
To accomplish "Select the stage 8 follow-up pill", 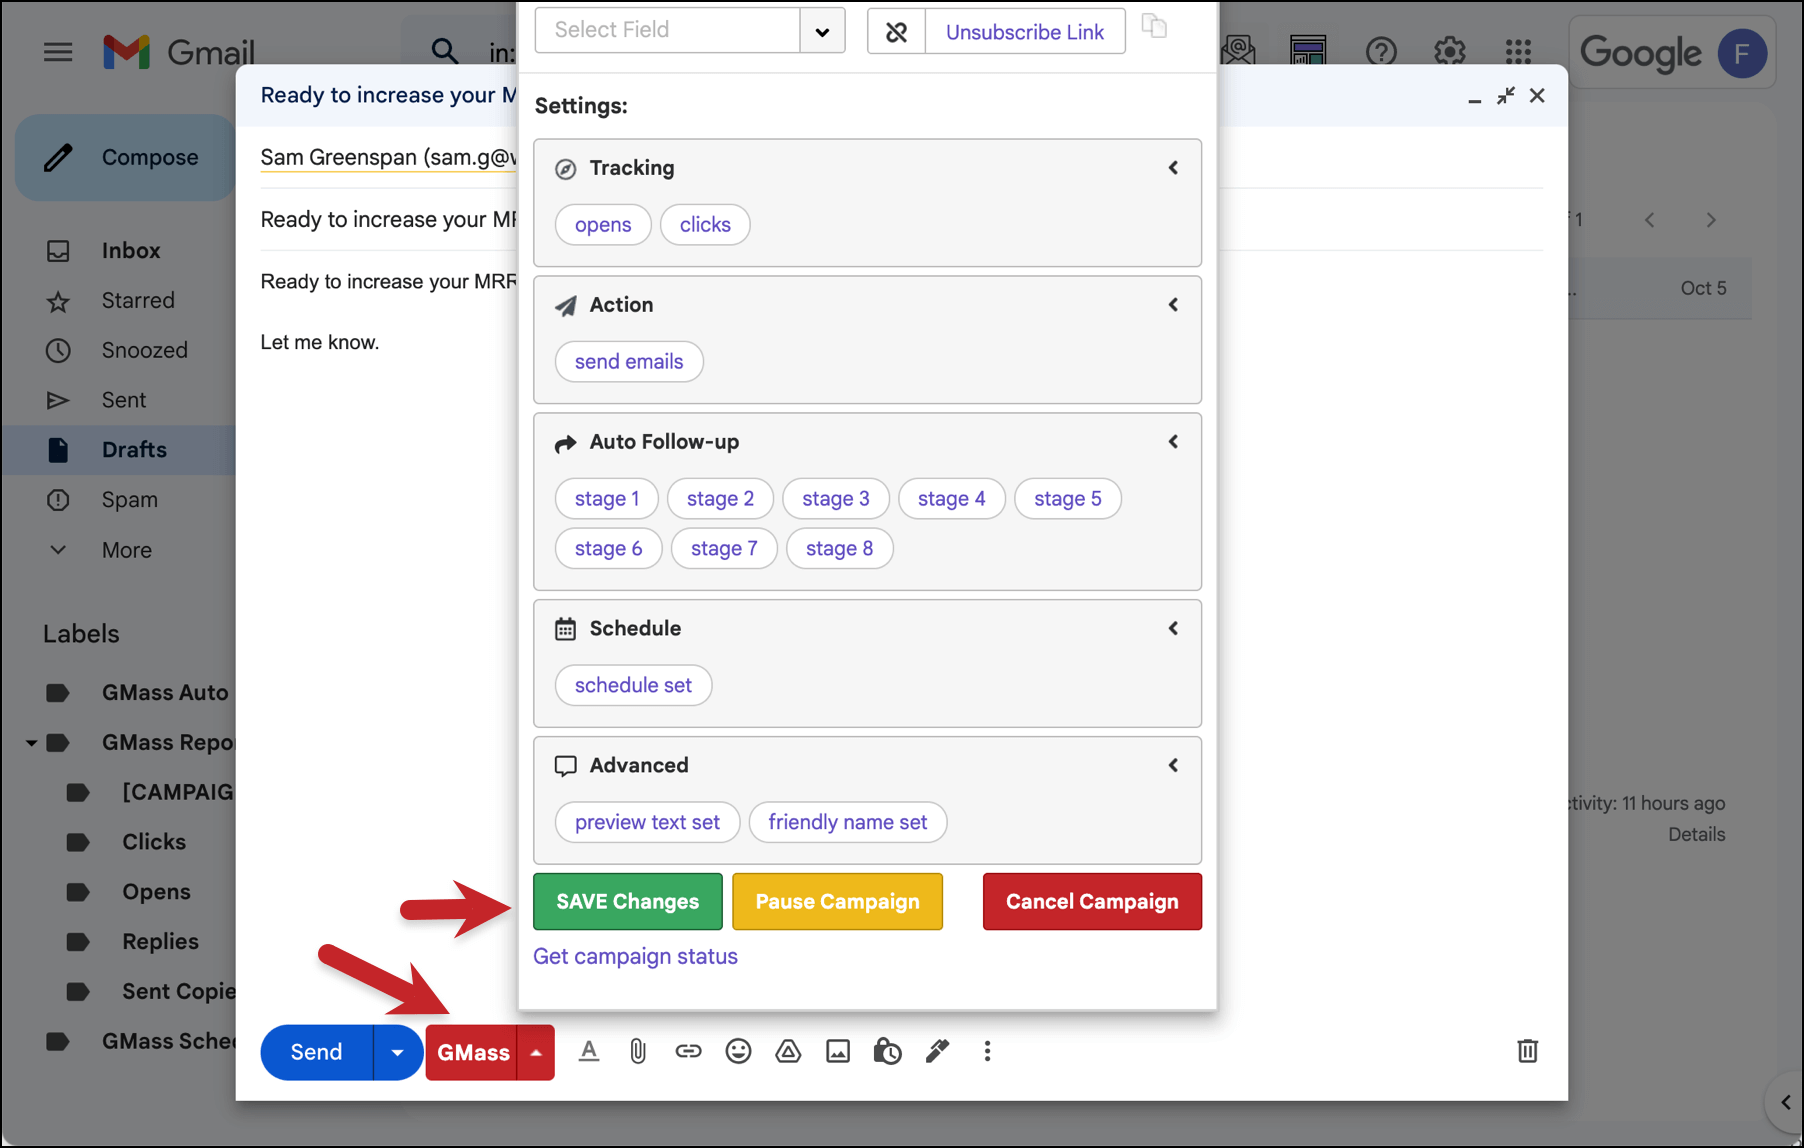I will pos(840,549).
